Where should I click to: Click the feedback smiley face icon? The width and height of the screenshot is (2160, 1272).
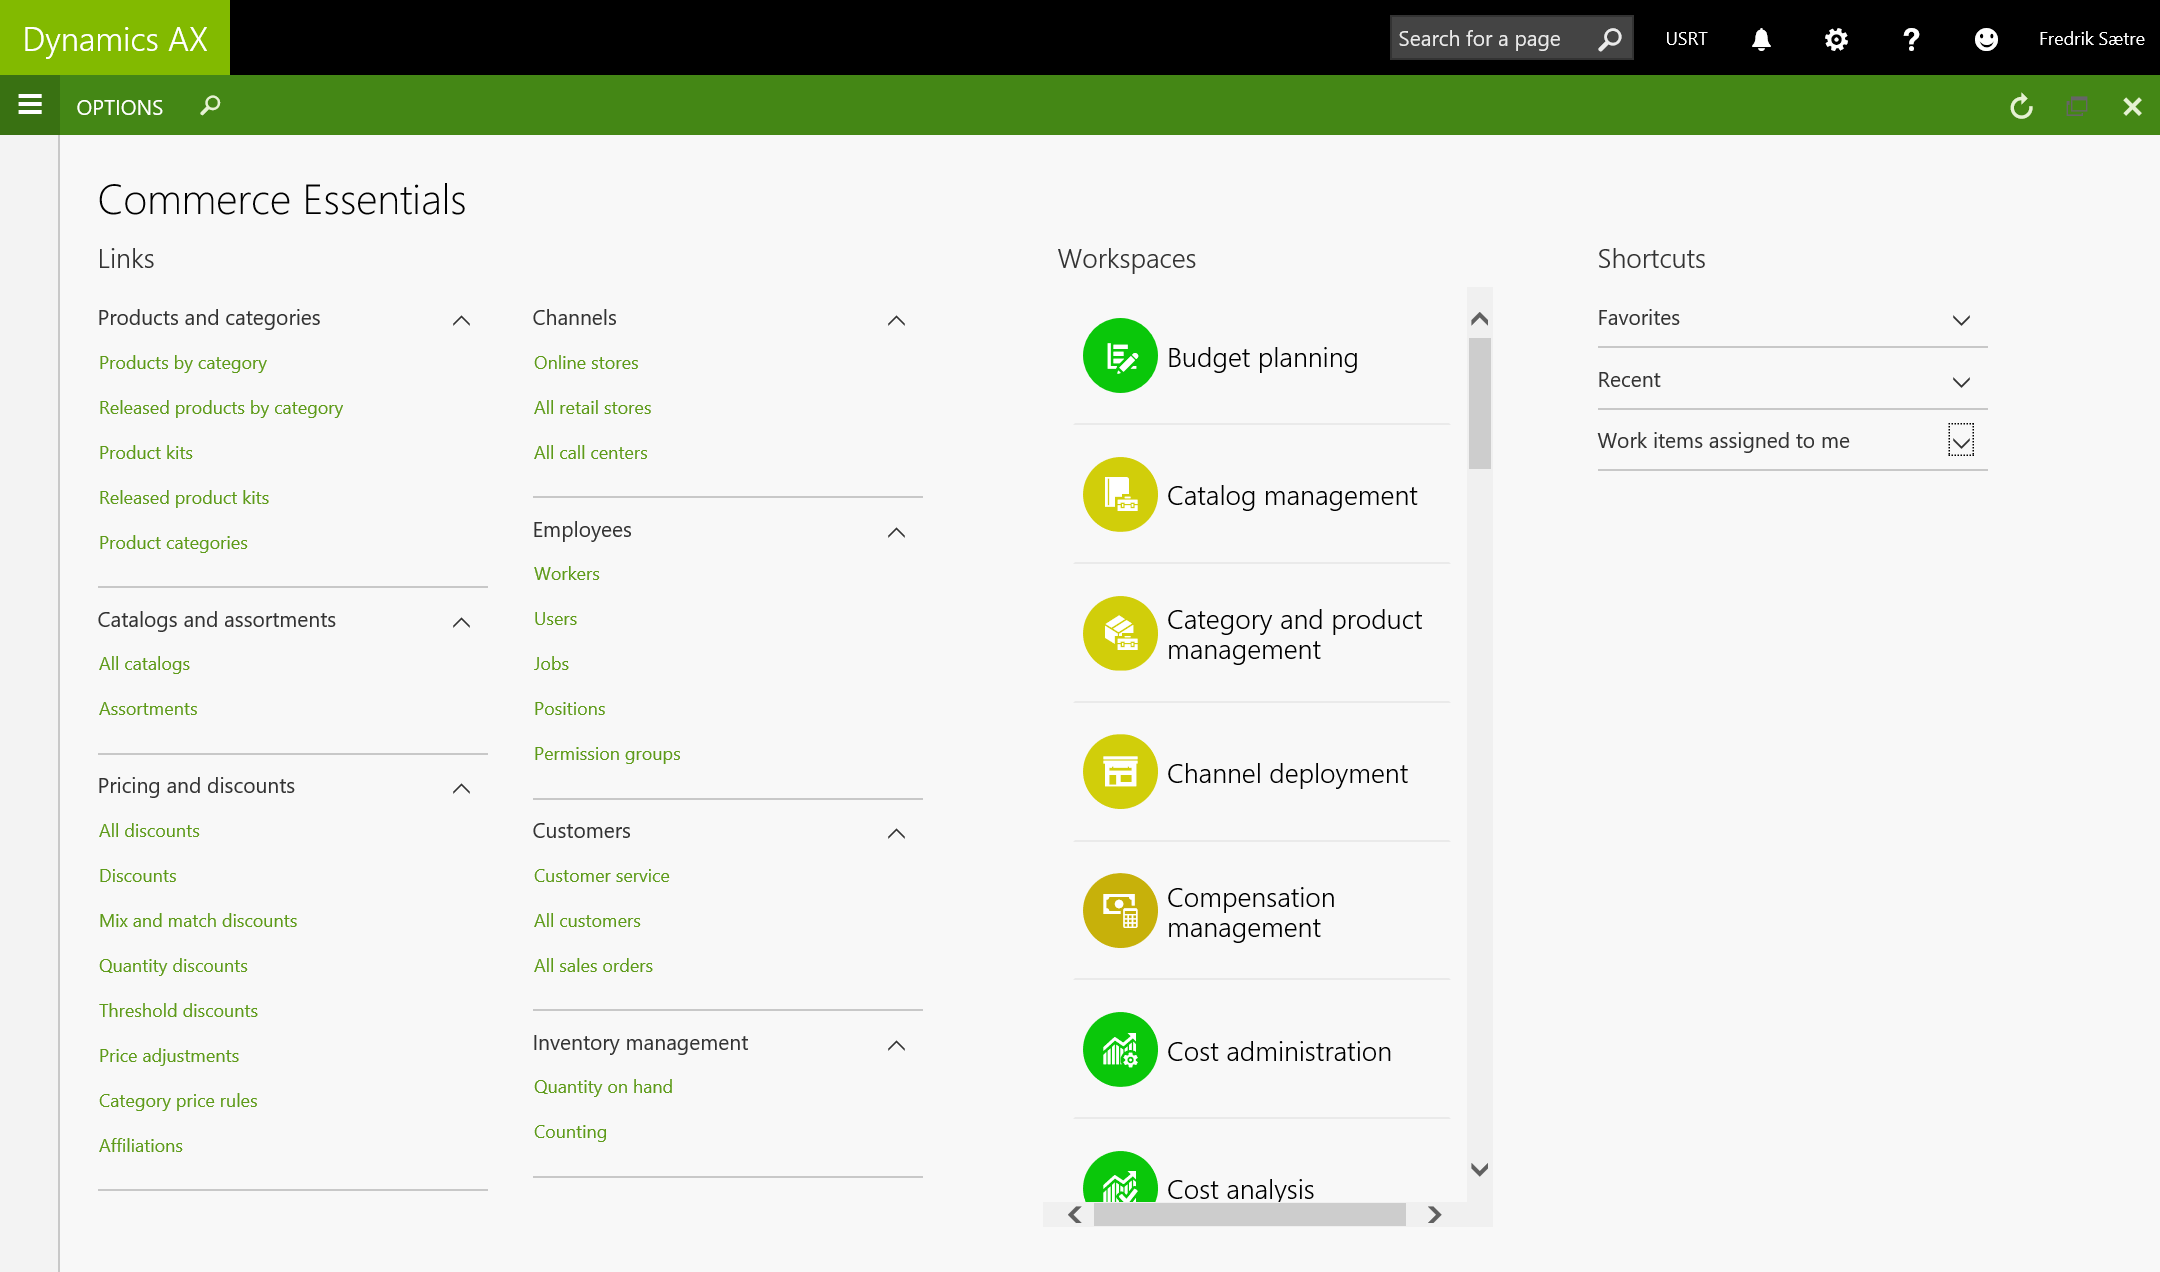[1986, 39]
